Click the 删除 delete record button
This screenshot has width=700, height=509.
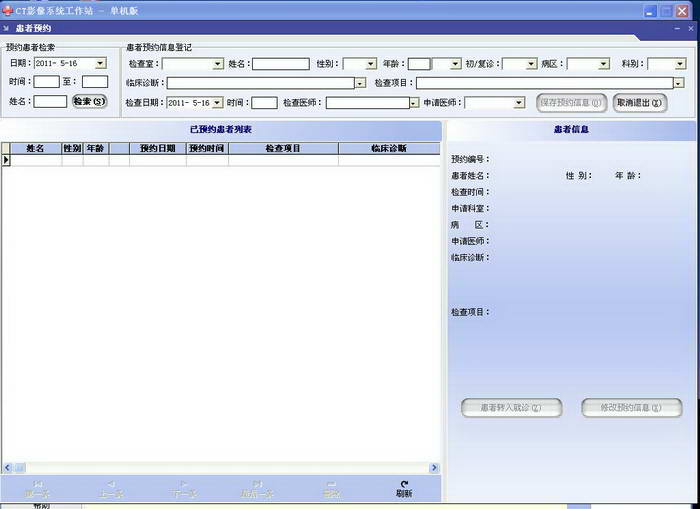click(x=331, y=489)
